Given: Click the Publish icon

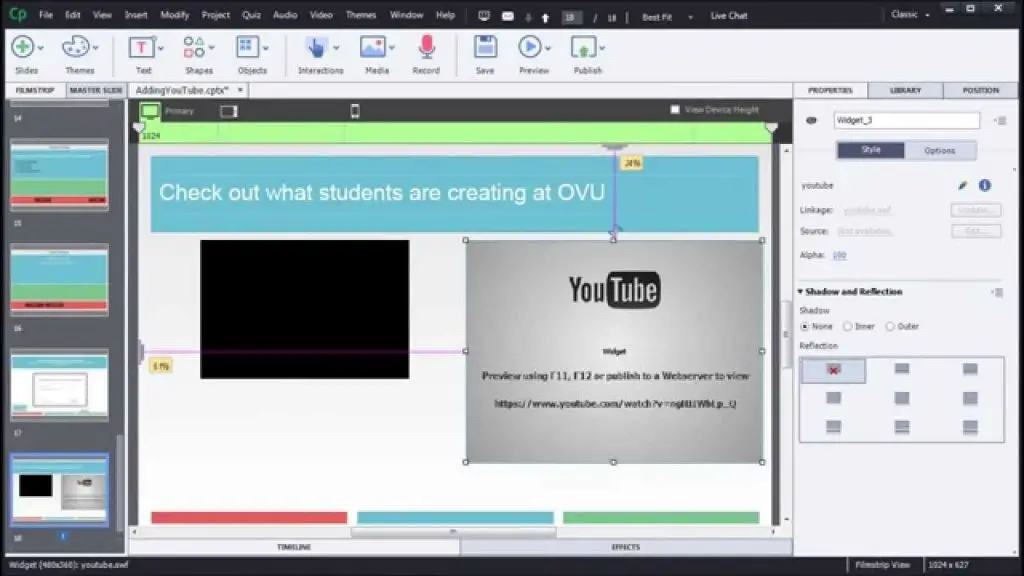Looking at the screenshot, I should pos(583,47).
